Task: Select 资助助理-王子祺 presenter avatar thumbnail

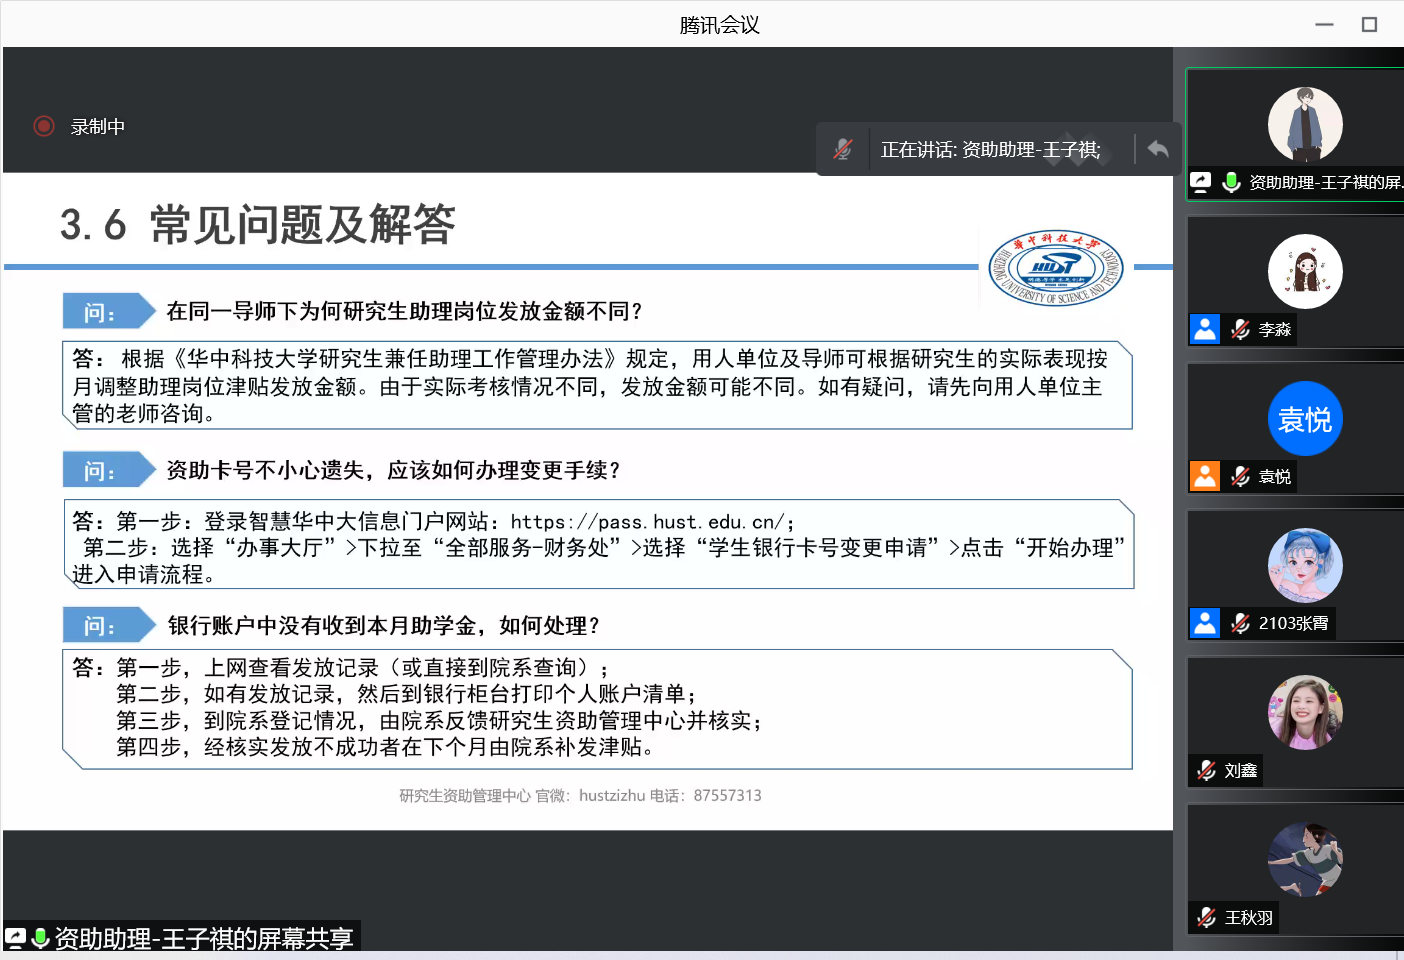Action: (x=1305, y=124)
